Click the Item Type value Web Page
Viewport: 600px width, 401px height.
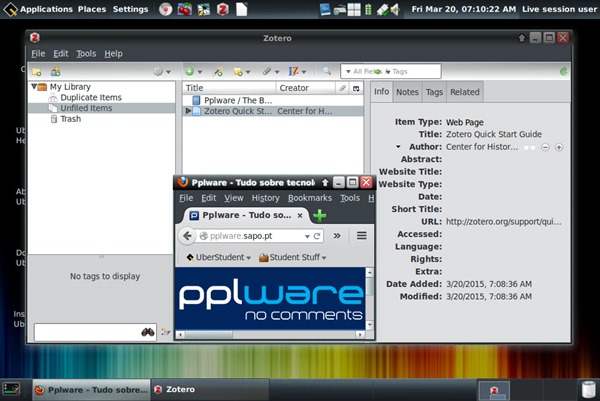[x=465, y=122]
